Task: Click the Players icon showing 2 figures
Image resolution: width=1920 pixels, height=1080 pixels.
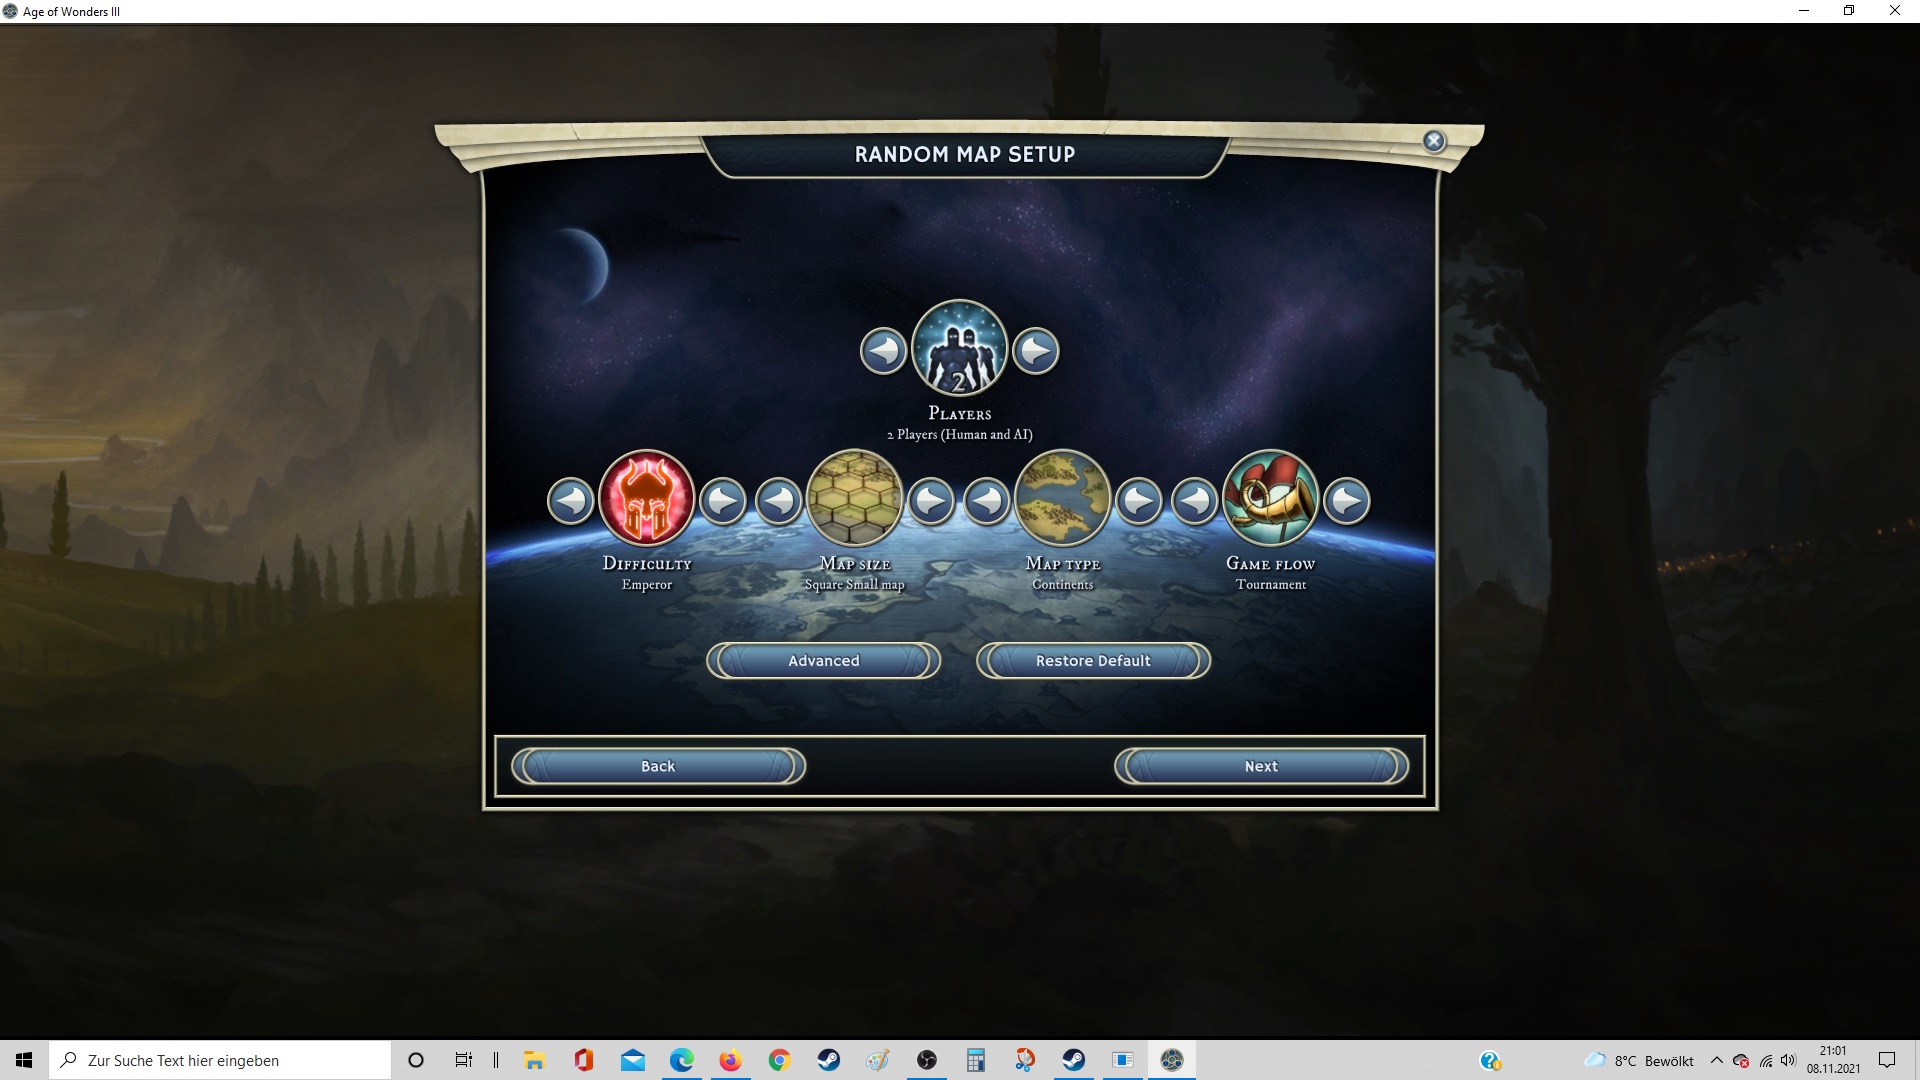Action: coord(959,348)
